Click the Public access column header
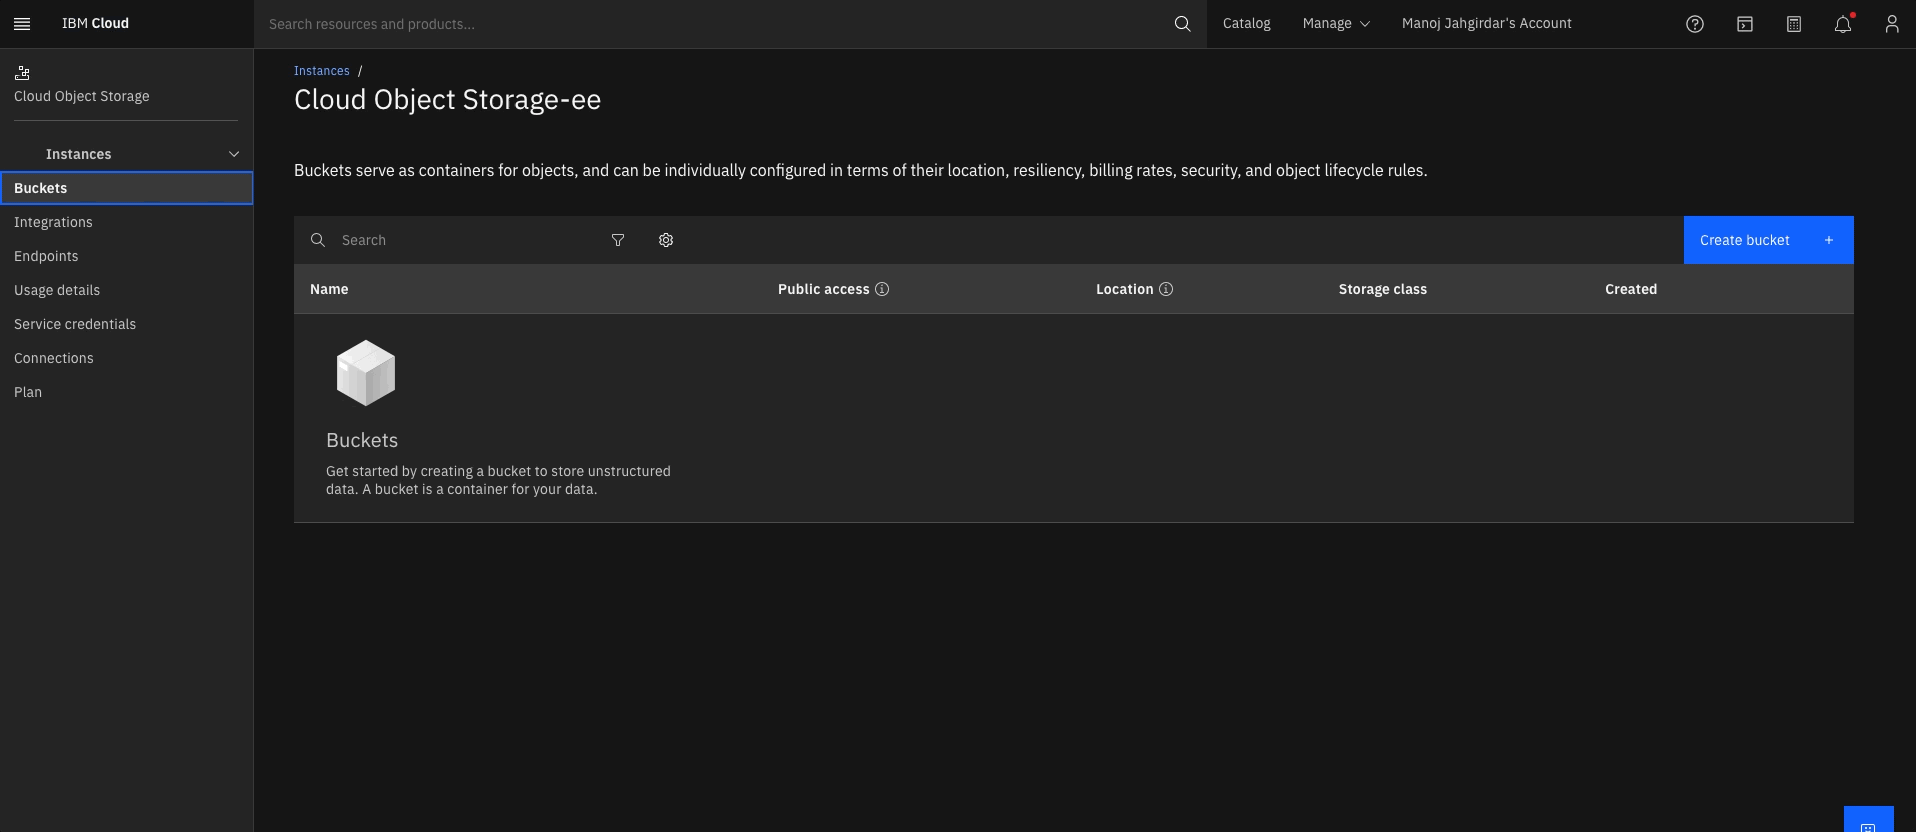 pyautogui.click(x=823, y=289)
